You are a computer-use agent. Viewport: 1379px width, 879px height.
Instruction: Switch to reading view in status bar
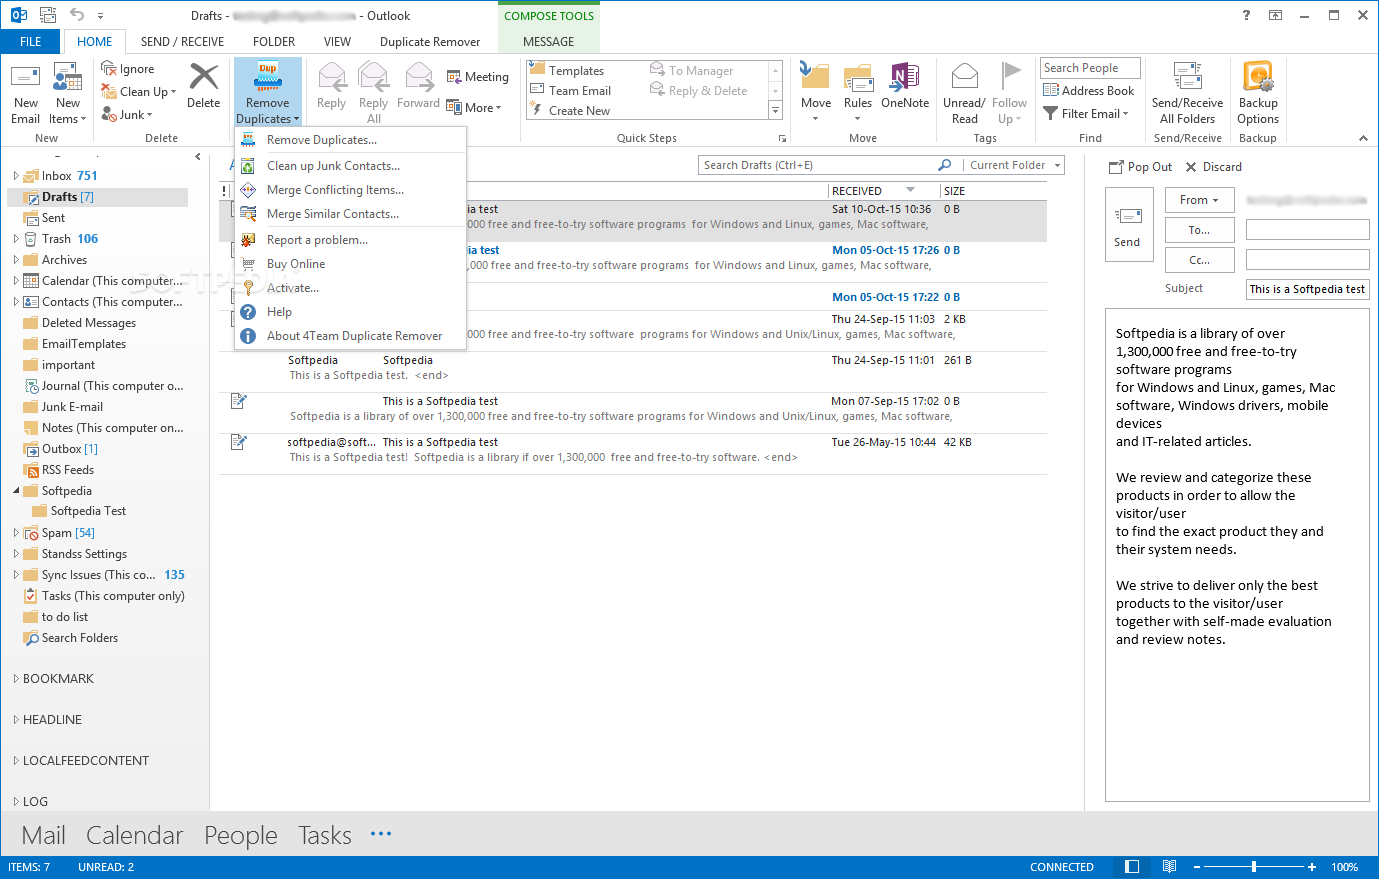tap(1169, 867)
